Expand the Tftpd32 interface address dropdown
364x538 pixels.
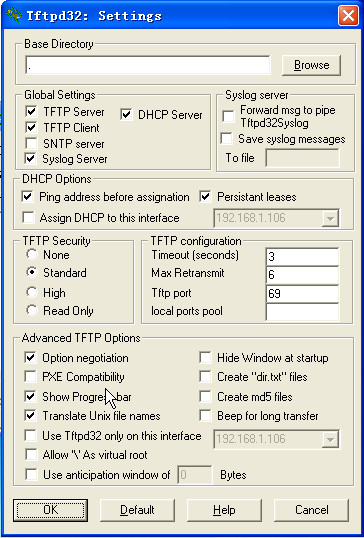point(331,440)
